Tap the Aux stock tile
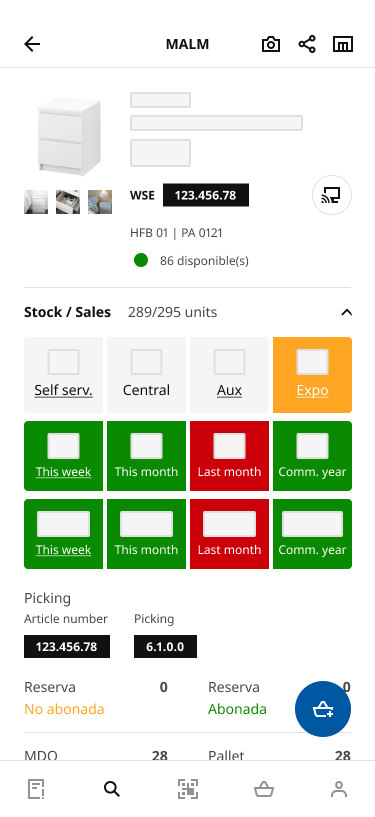Screen dimensions: 375x817 pos(230,375)
